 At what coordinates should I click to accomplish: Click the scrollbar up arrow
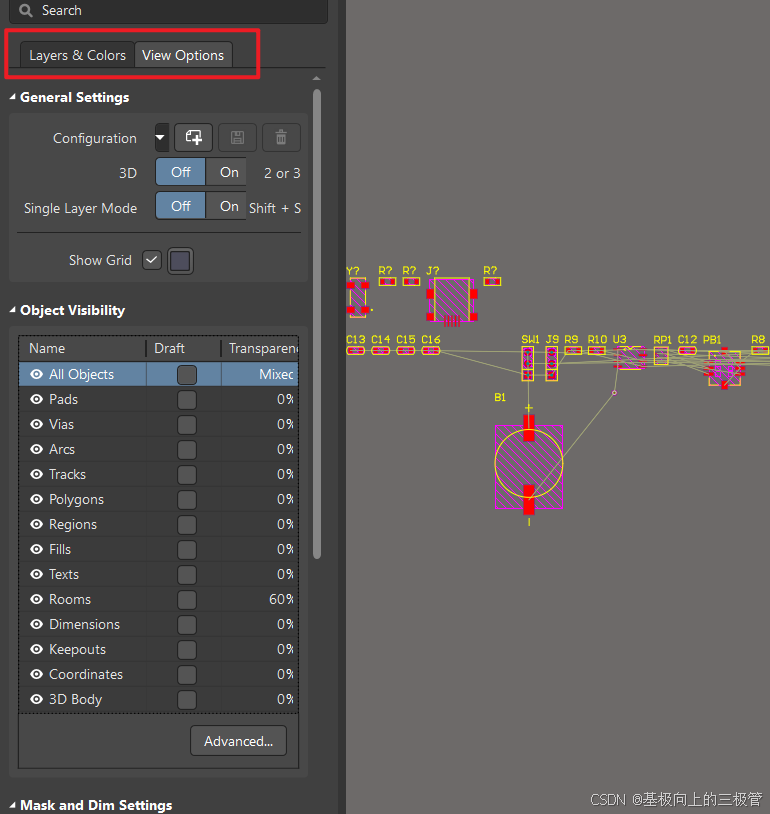(x=317, y=78)
